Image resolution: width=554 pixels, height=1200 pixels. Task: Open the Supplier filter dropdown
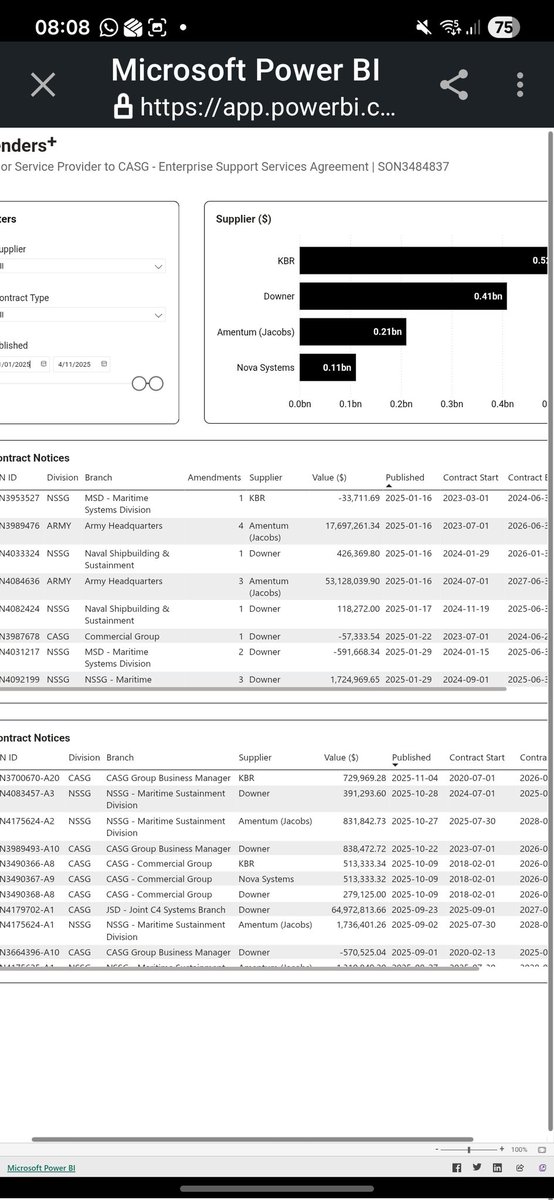tap(82, 267)
